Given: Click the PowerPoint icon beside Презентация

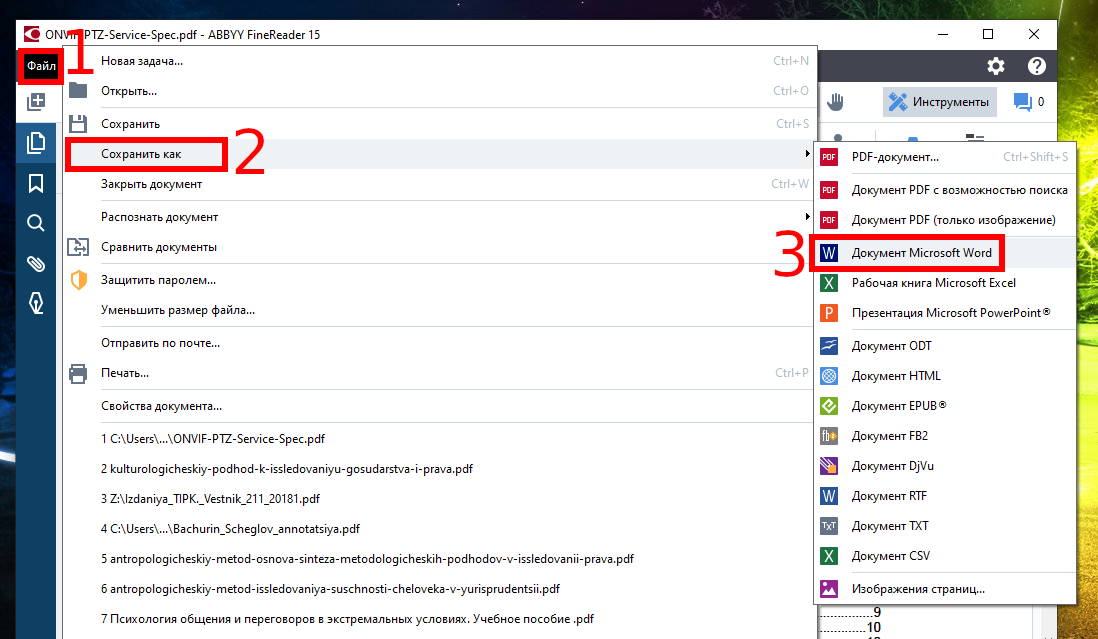Looking at the screenshot, I should click(829, 314).
